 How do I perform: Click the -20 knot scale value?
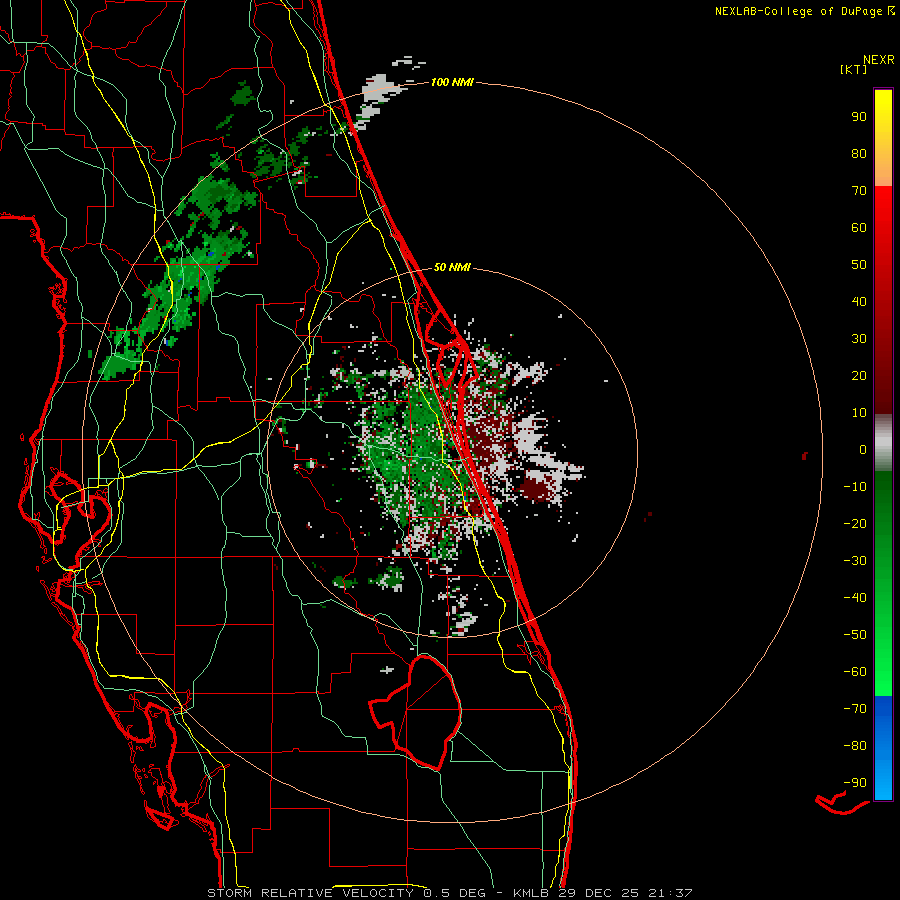[x=855, y=524]
